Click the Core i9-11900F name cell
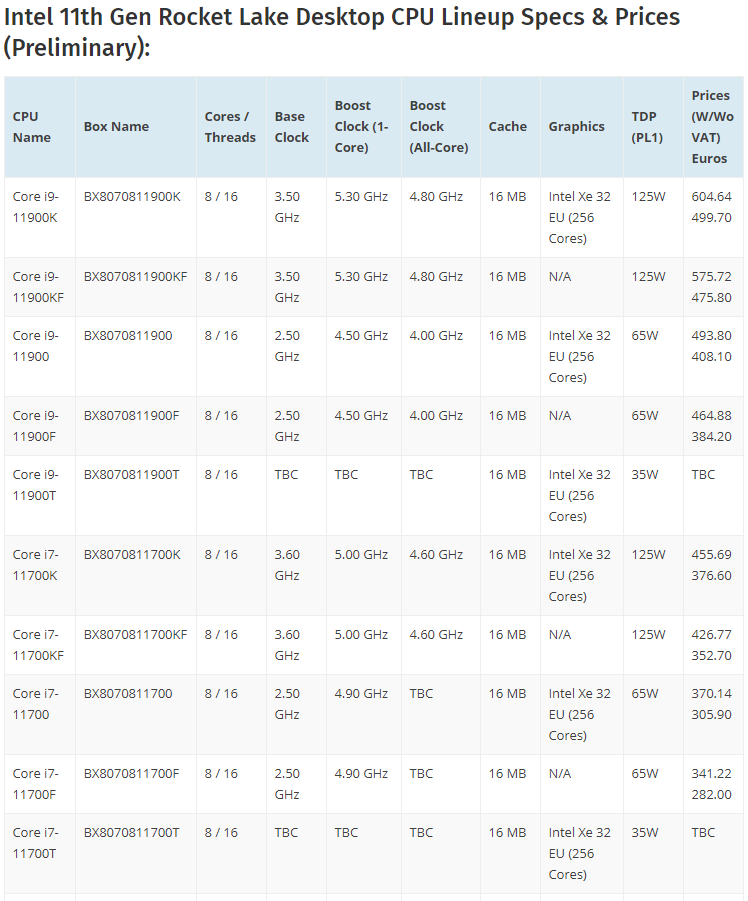The image size is (748, 901). click(x=36, y=426)
